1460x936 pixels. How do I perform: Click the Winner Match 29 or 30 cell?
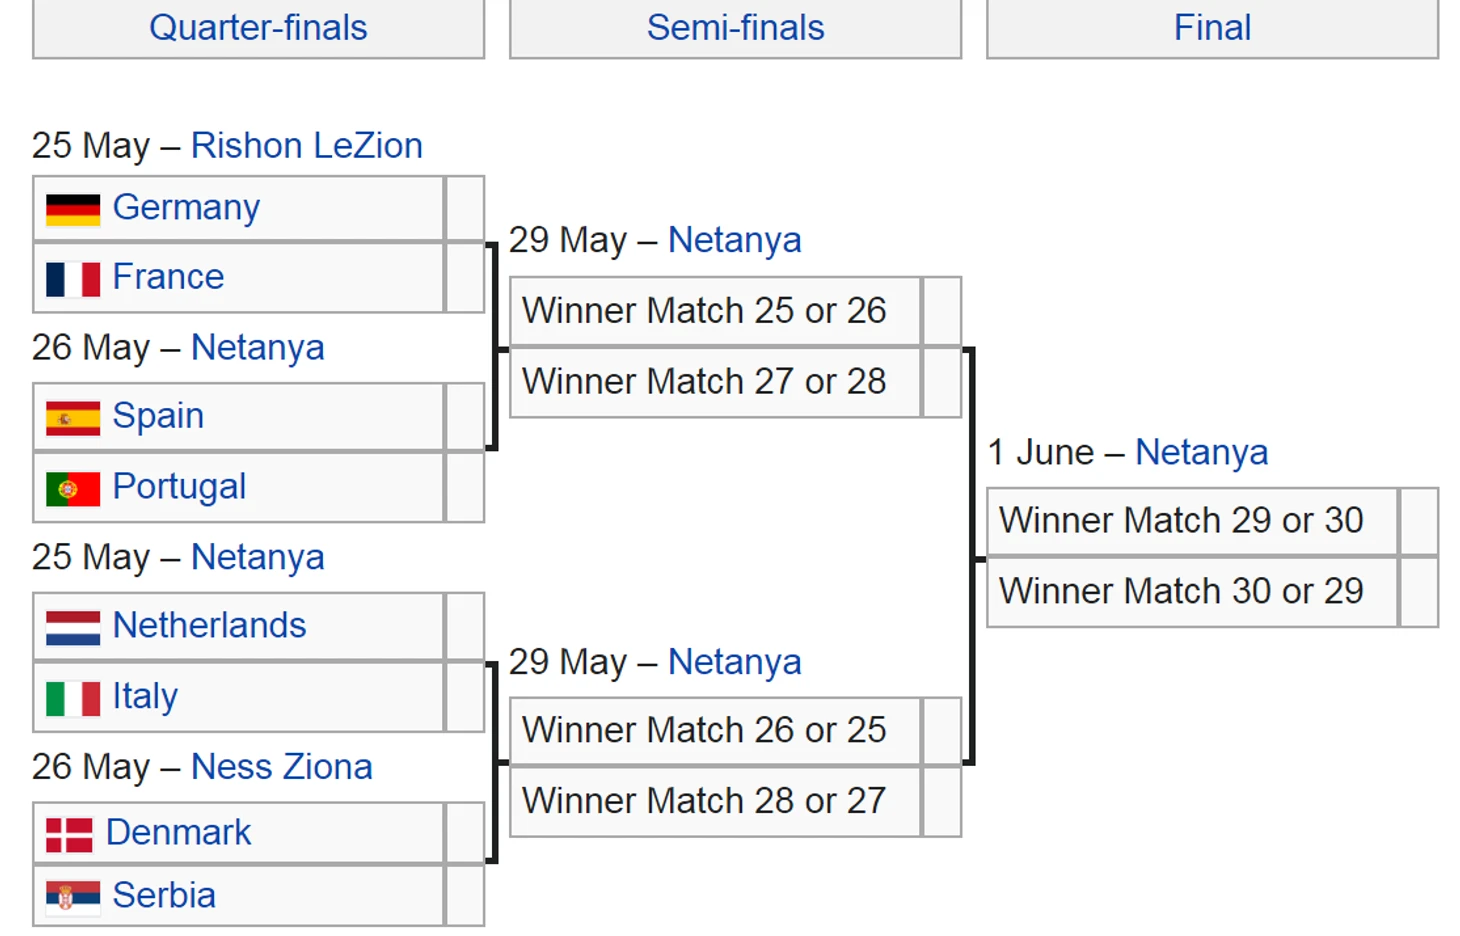point(1192,521)
